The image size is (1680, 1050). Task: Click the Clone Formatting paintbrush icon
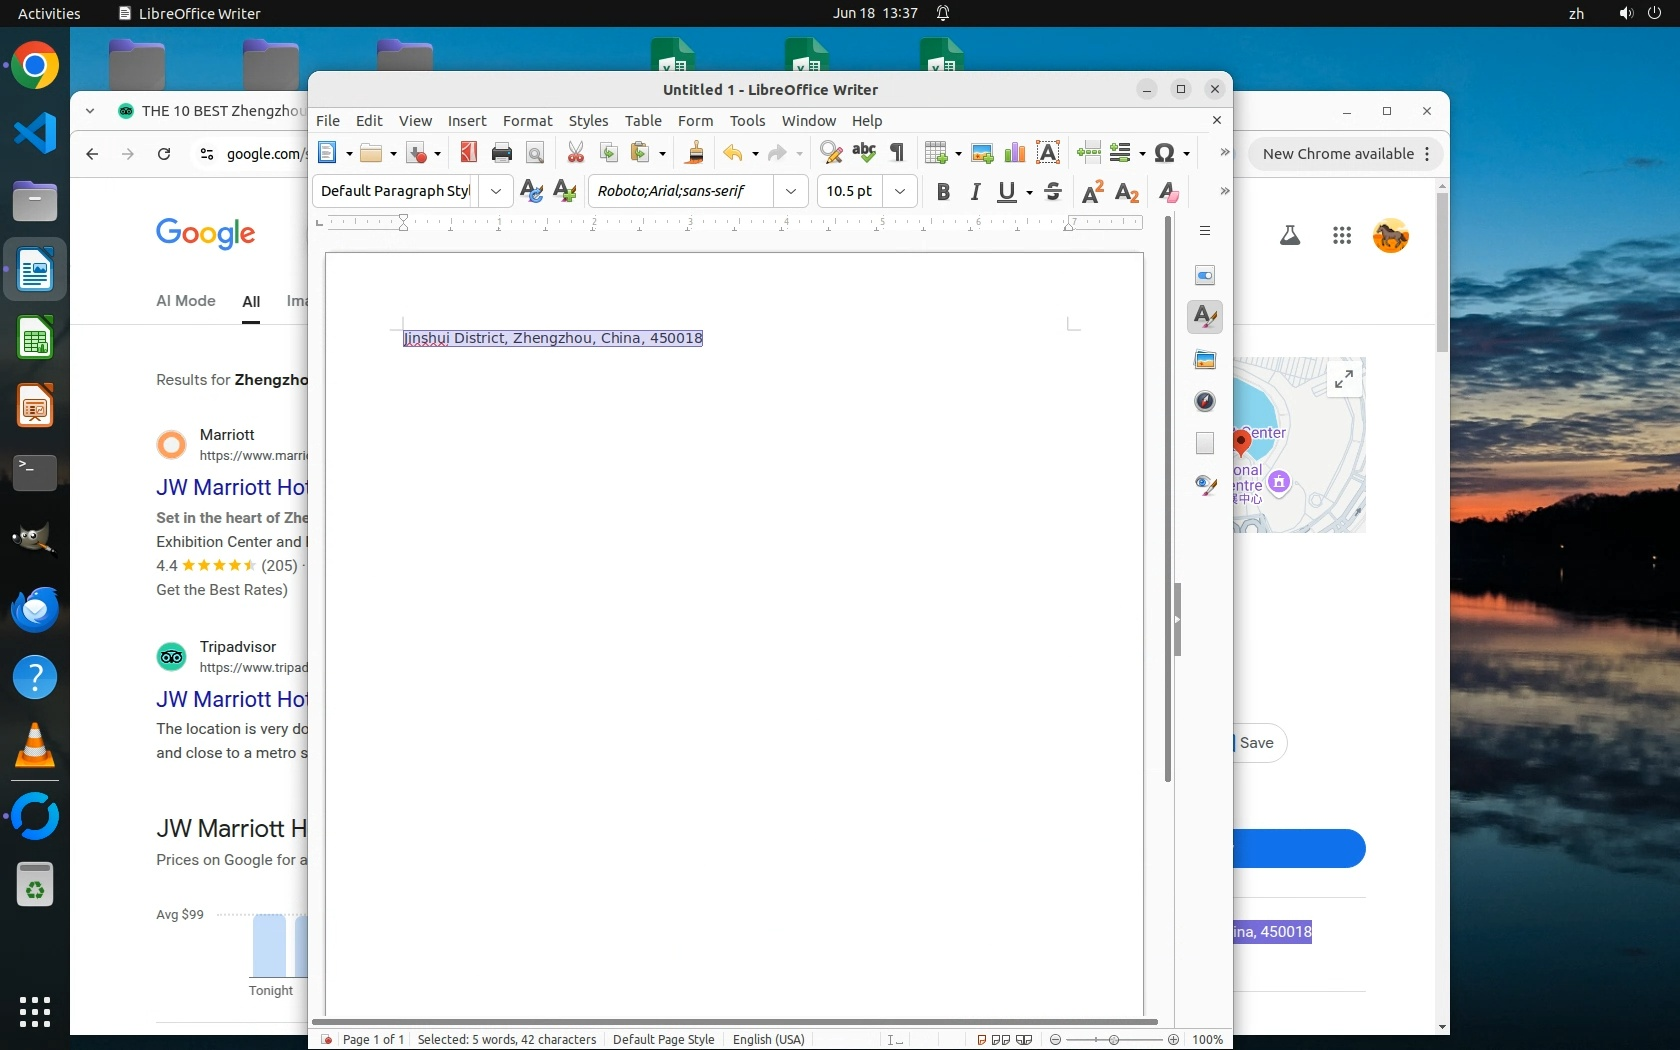pyautogui.click(x=694, y=153)
